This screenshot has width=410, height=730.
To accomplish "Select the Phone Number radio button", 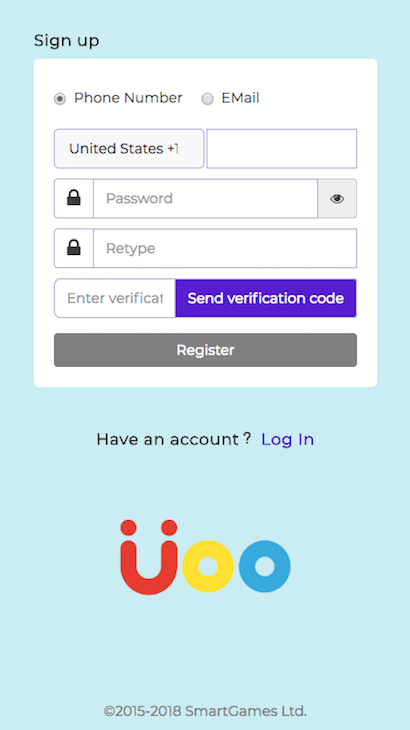I will click(x=60, y=99).
